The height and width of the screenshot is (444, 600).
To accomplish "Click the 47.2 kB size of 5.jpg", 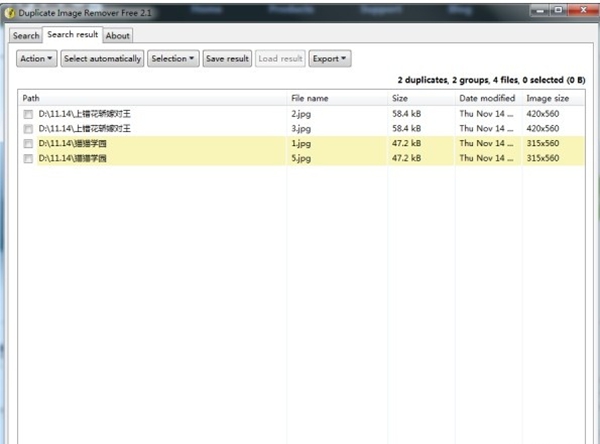I will [x=406, y=158].
